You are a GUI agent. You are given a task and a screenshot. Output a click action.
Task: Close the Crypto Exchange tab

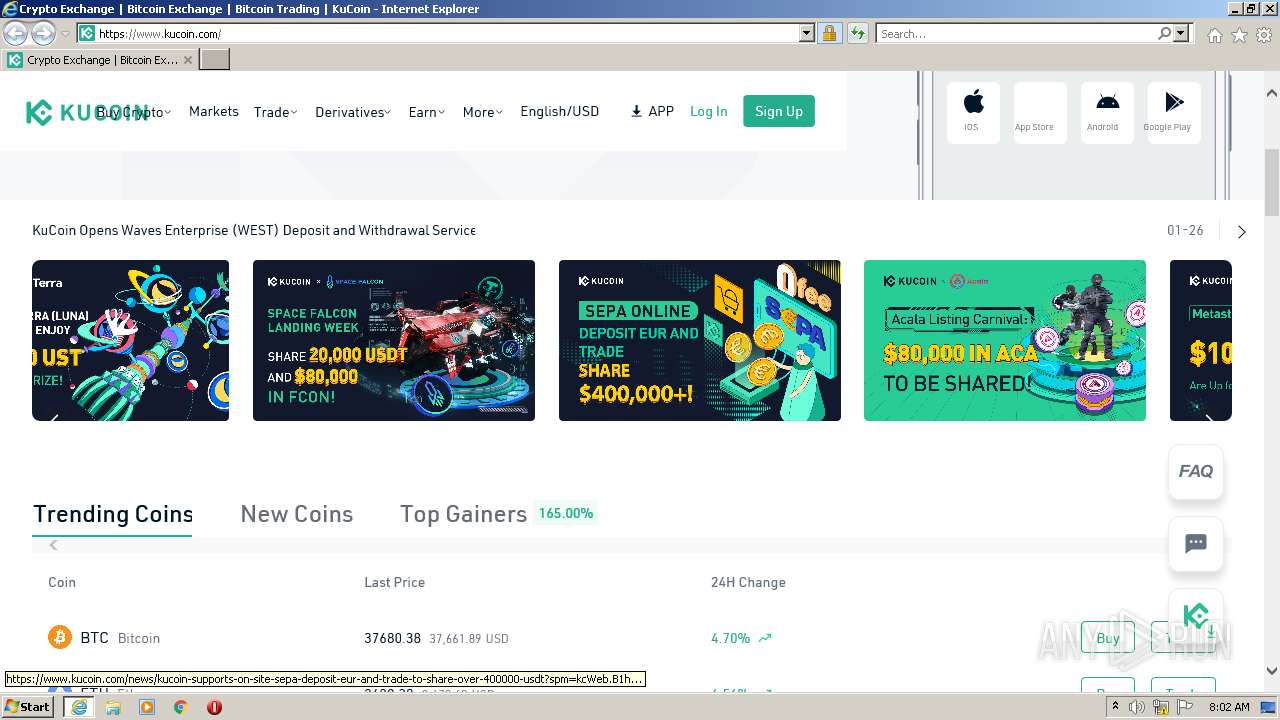[188, 60]
